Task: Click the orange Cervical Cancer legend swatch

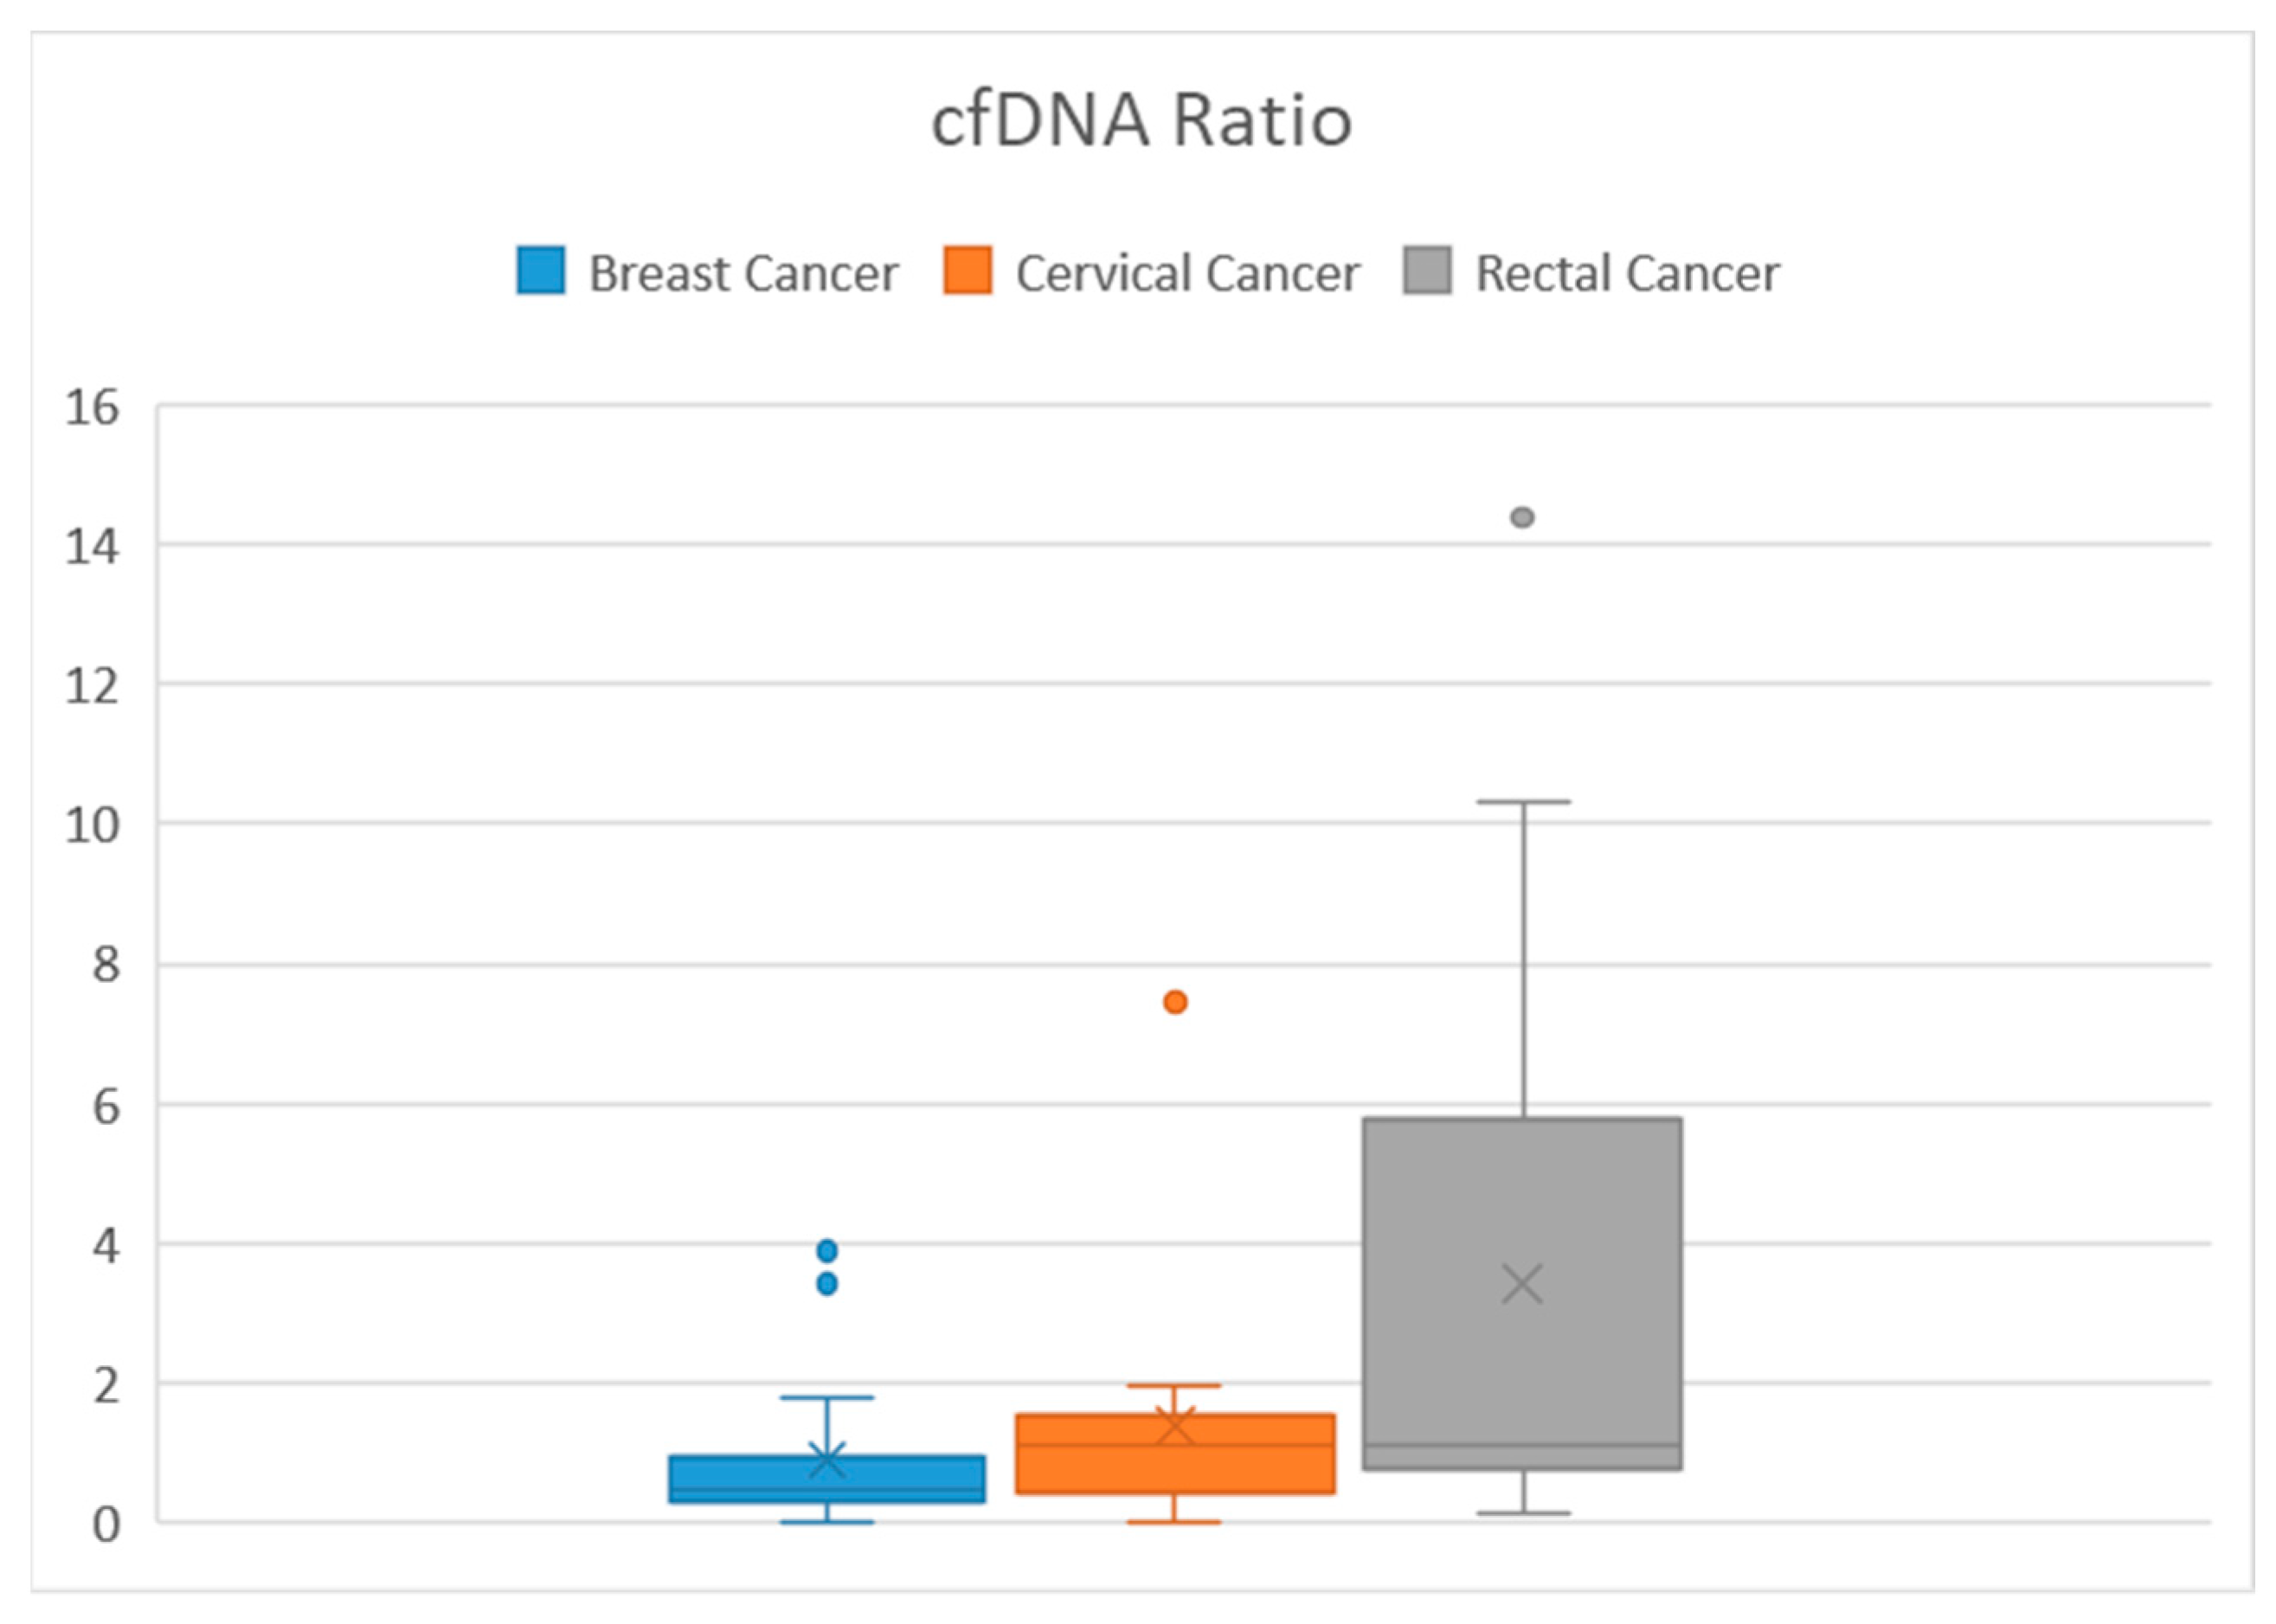Action: click(967, 271)
